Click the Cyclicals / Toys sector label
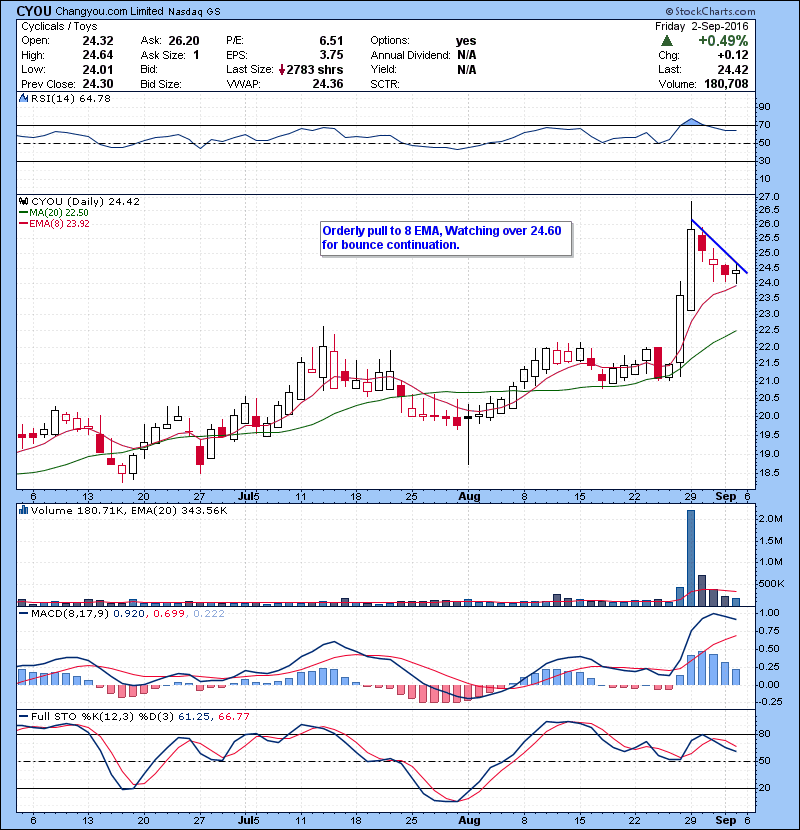 pyautogui.click(x=59, y=26)
